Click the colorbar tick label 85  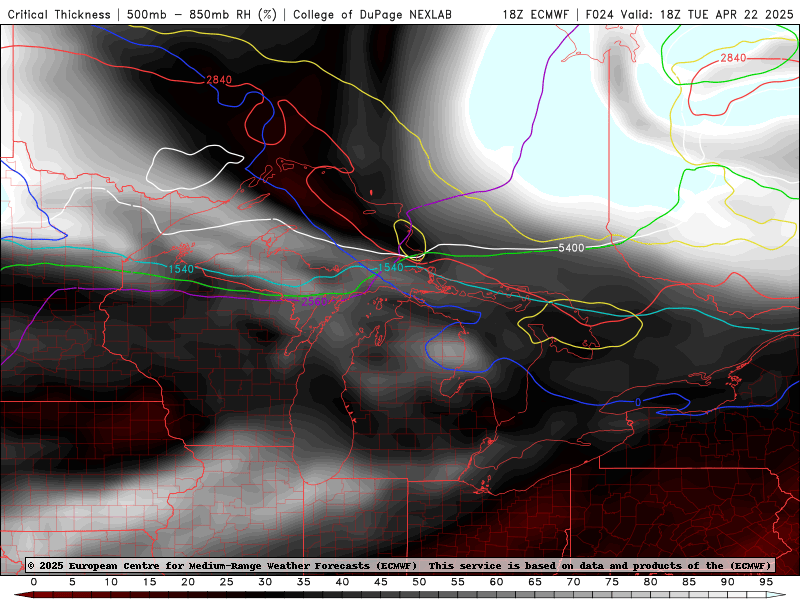coord(689,582)
